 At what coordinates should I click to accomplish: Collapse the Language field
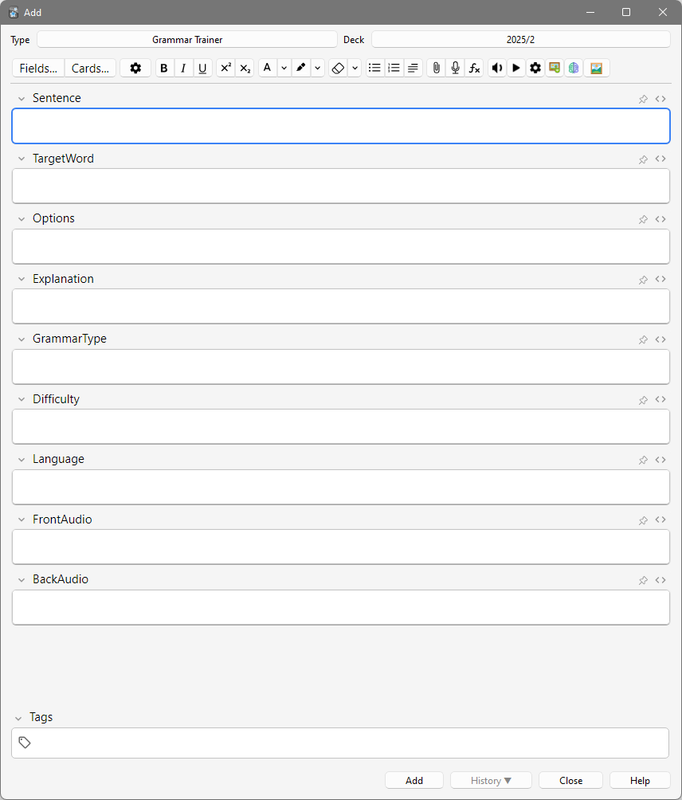pos(21,460)
